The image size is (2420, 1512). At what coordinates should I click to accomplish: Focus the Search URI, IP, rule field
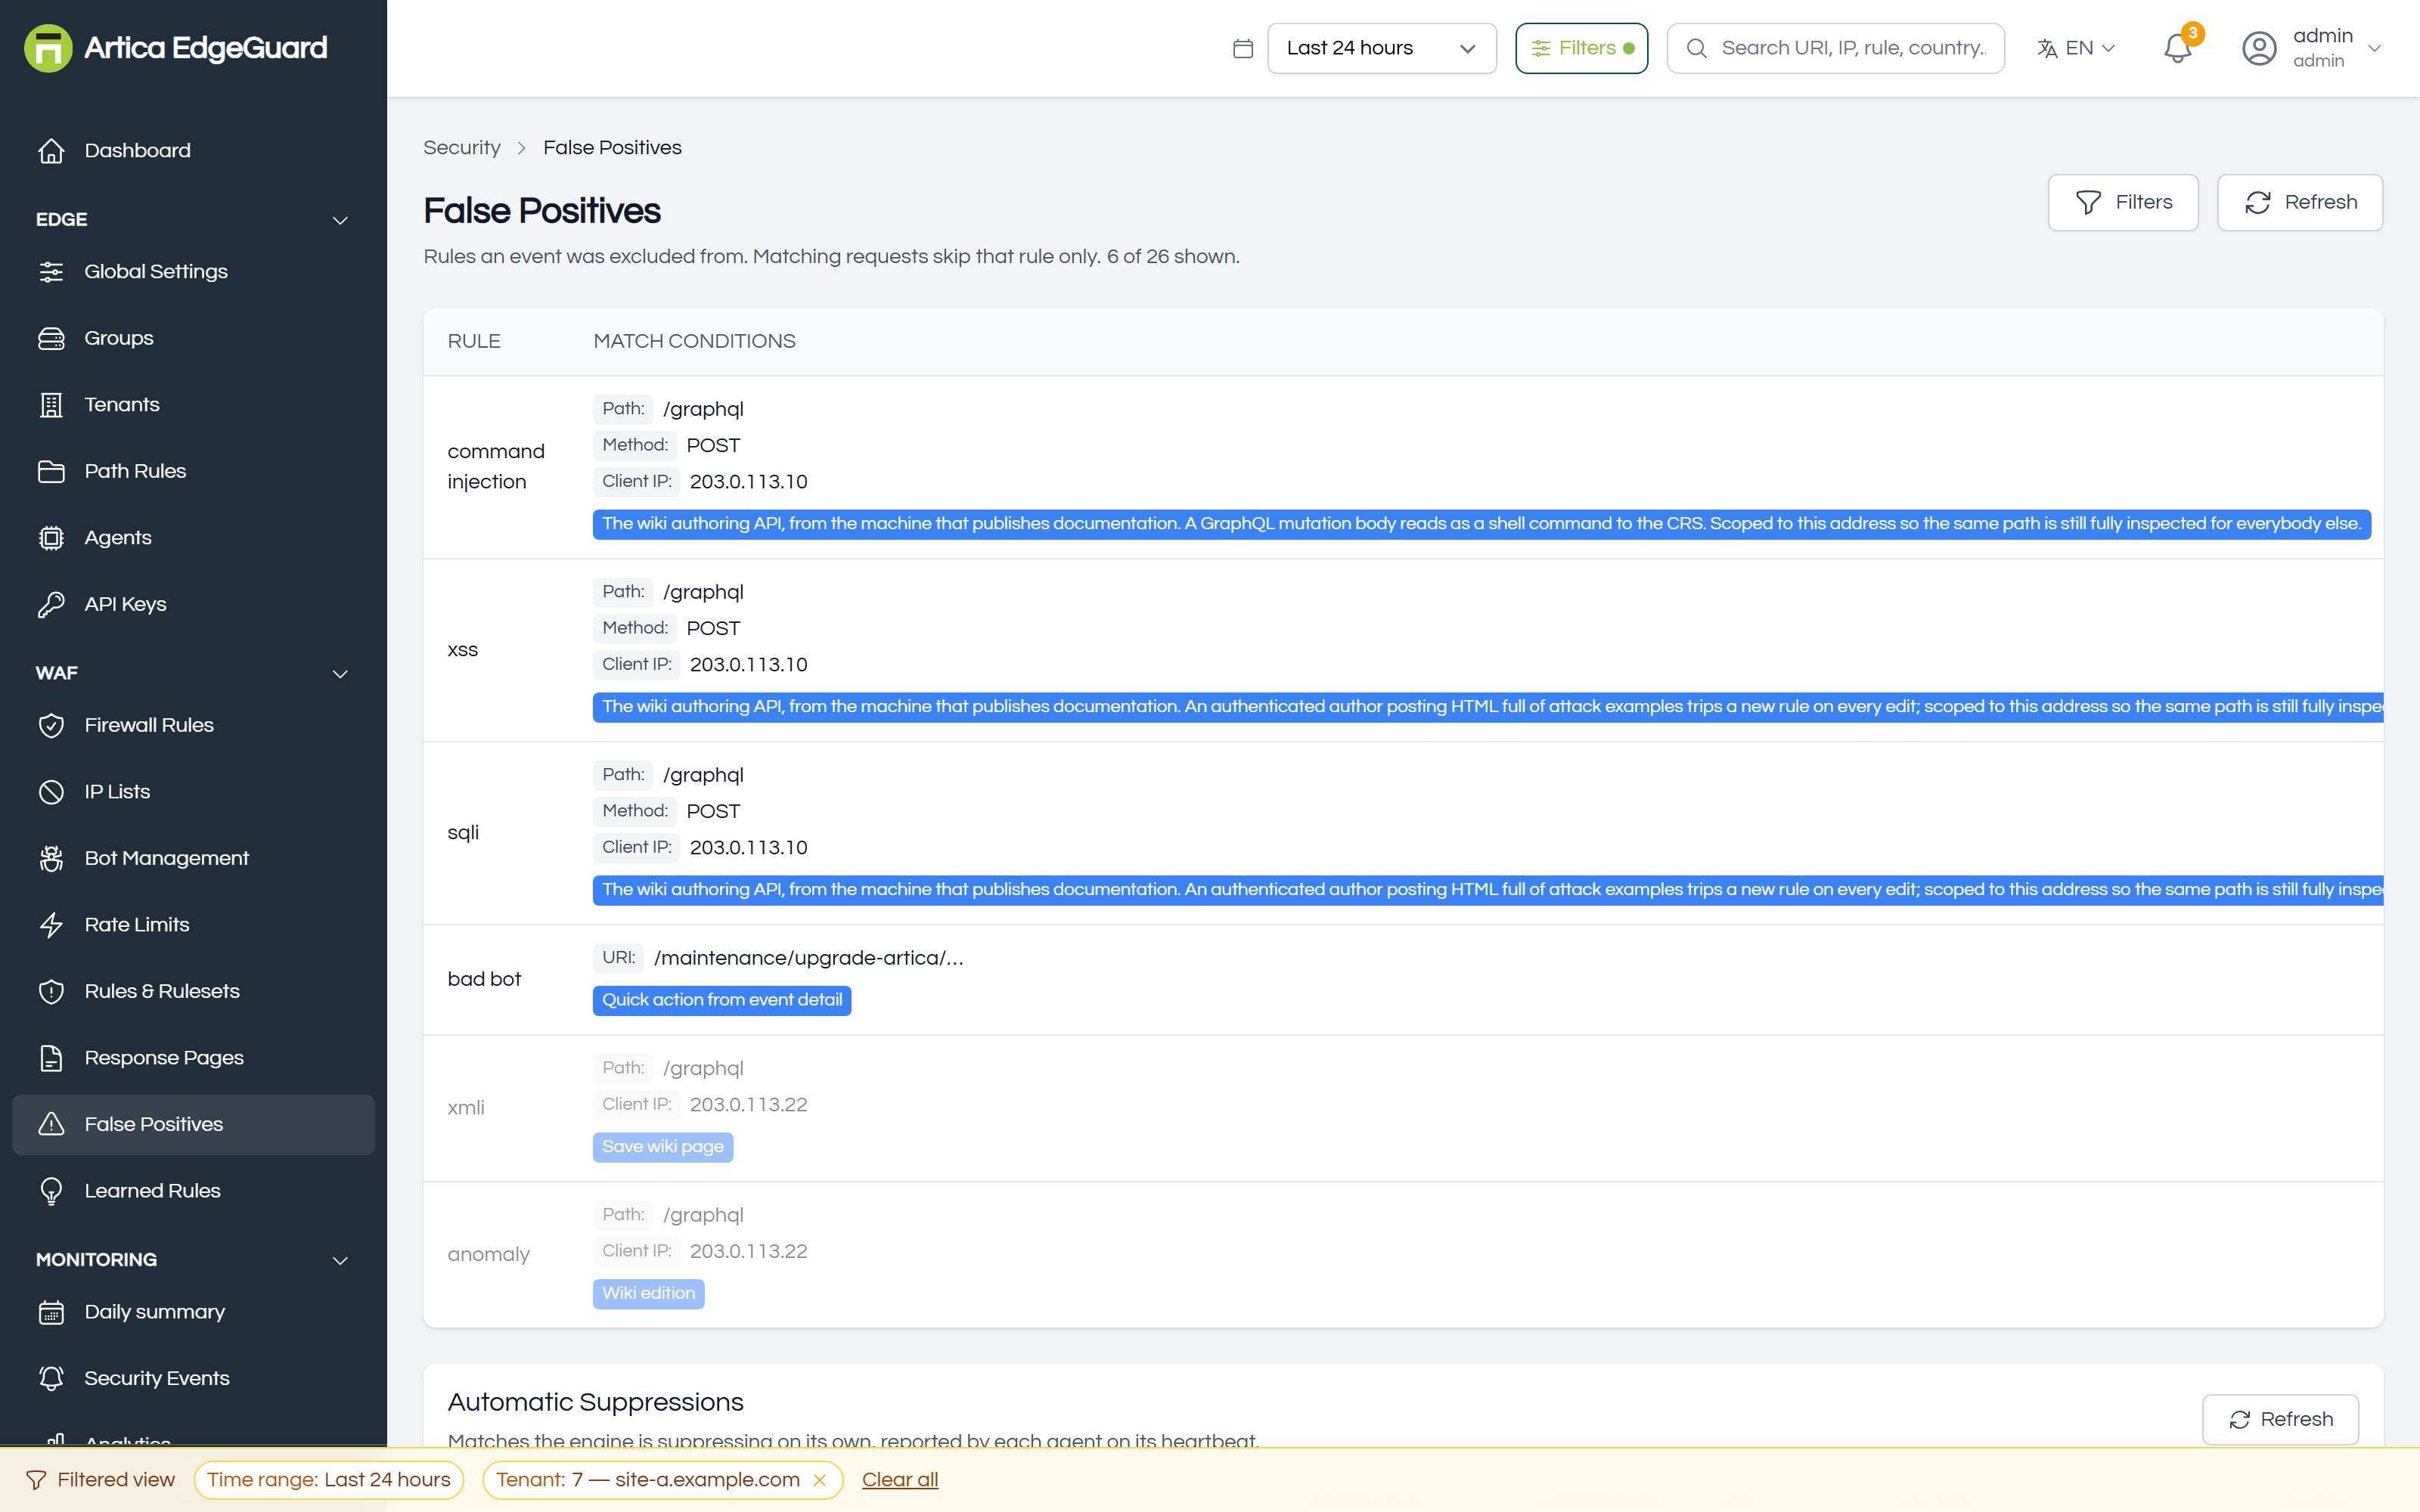coord(1835,48)
